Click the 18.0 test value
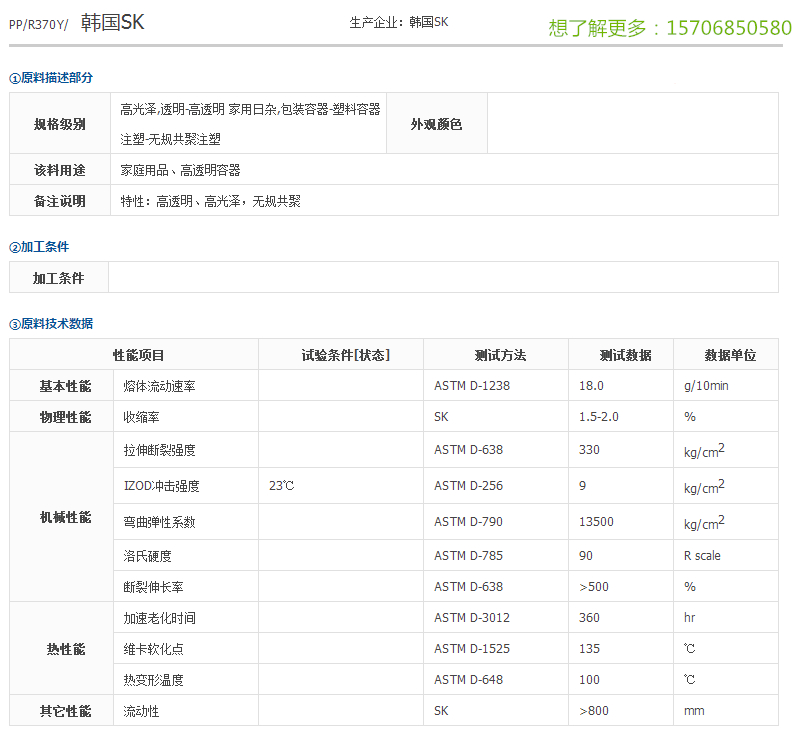Viewport: 796px width, 736px height. point(591,386)
